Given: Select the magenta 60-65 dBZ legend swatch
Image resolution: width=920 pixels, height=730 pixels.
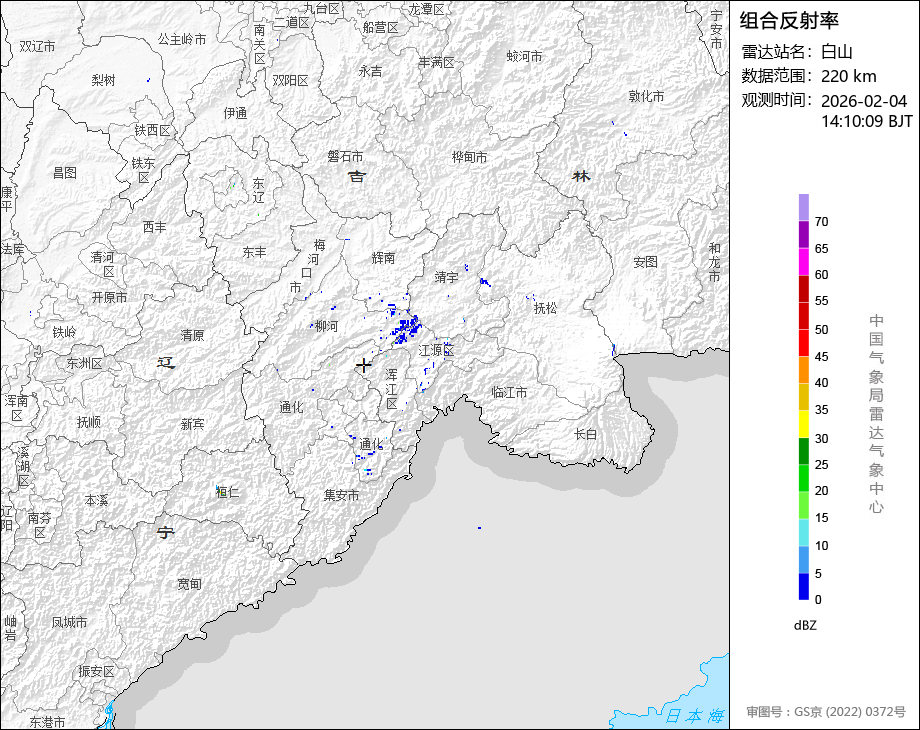Looking at the screenshot, I should 804,261.
